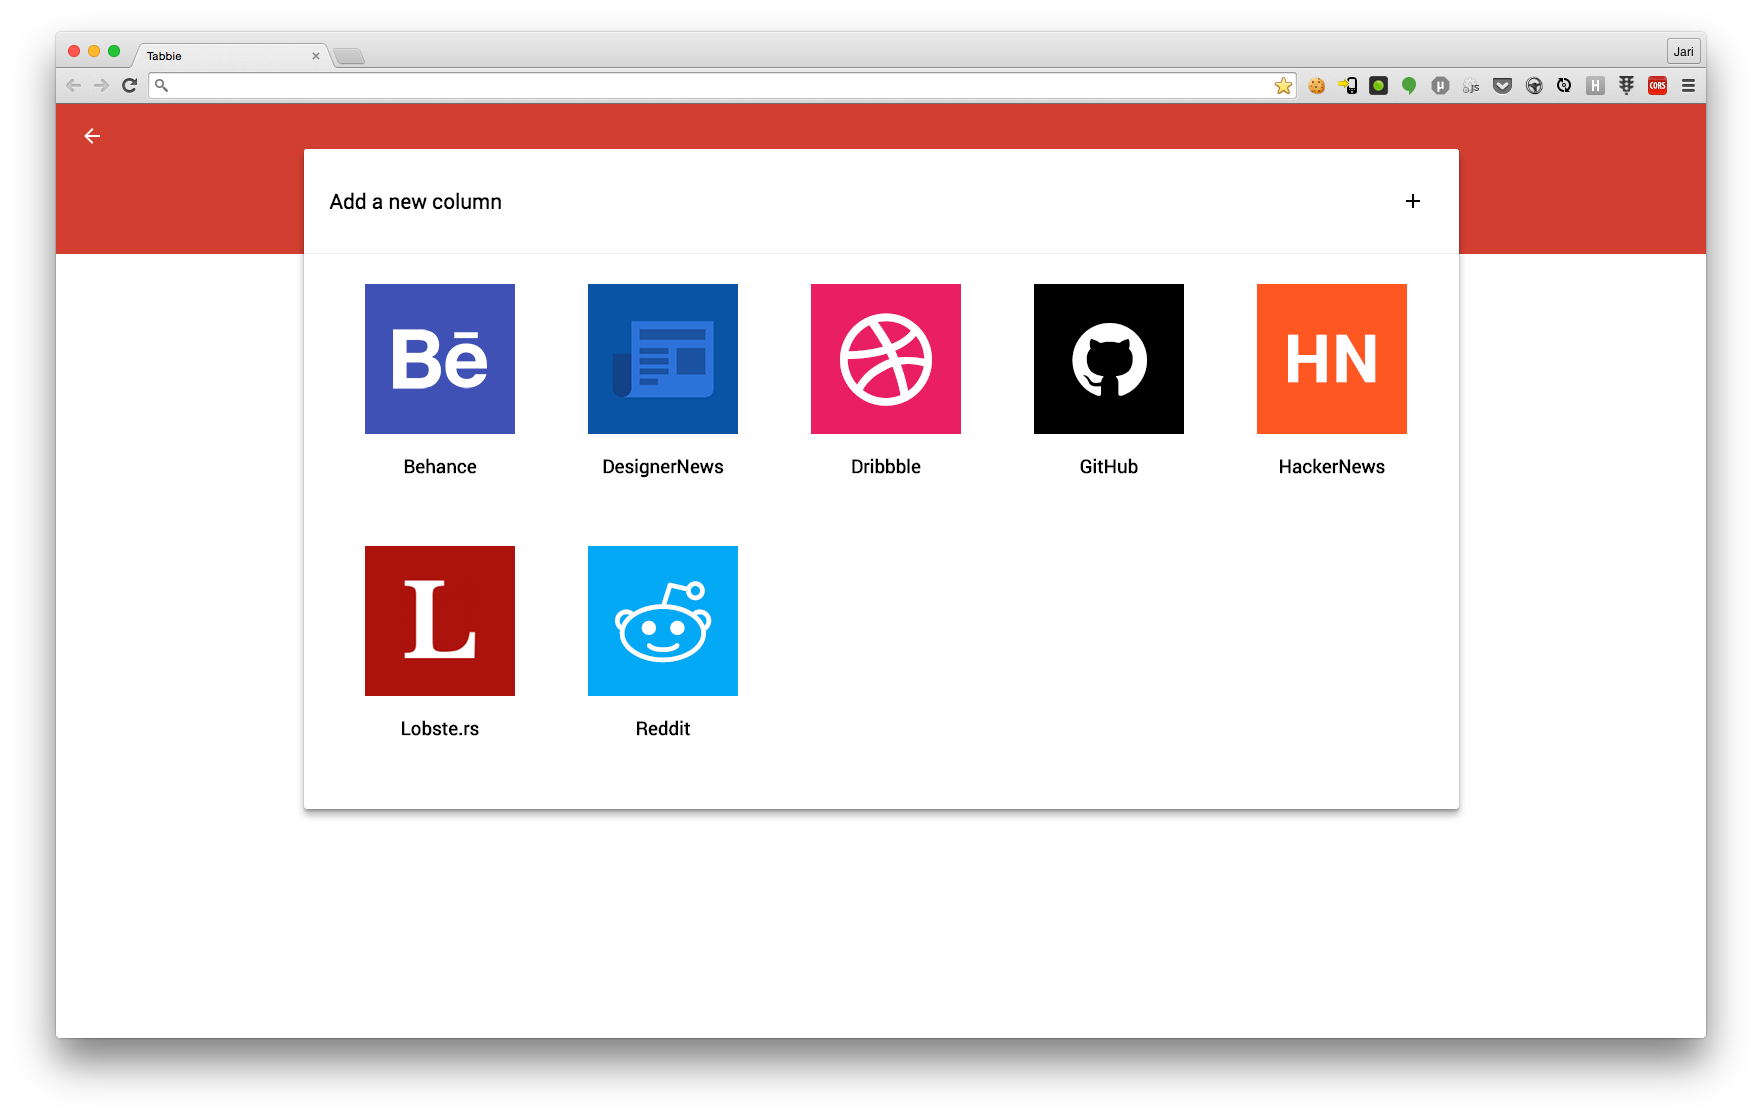Click the browser forward arrow button
This screenshot has height=1118, width=1762.
point(101,85)
